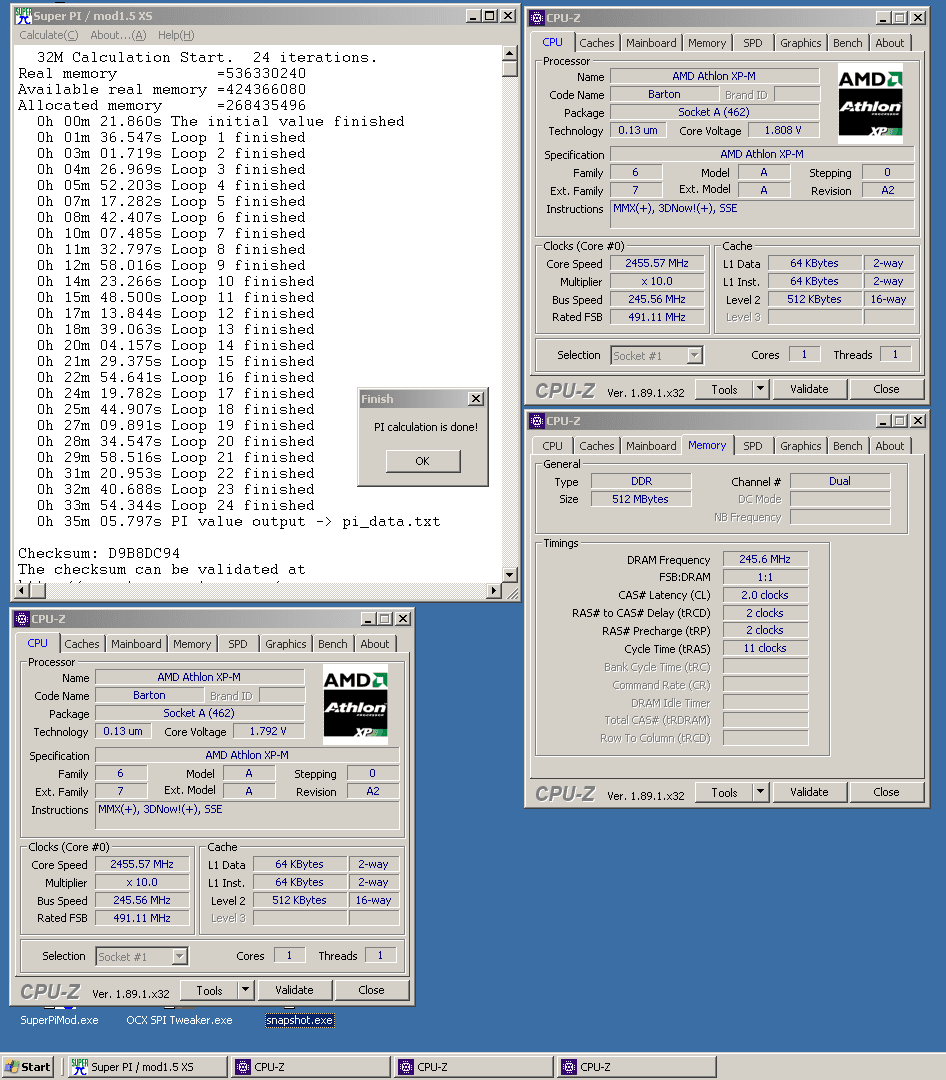Open Graphics tab in bottom-left CPU-Z
Viewport: 946px width, 1080px height.
pyautogui.click(x=286, y=643)
